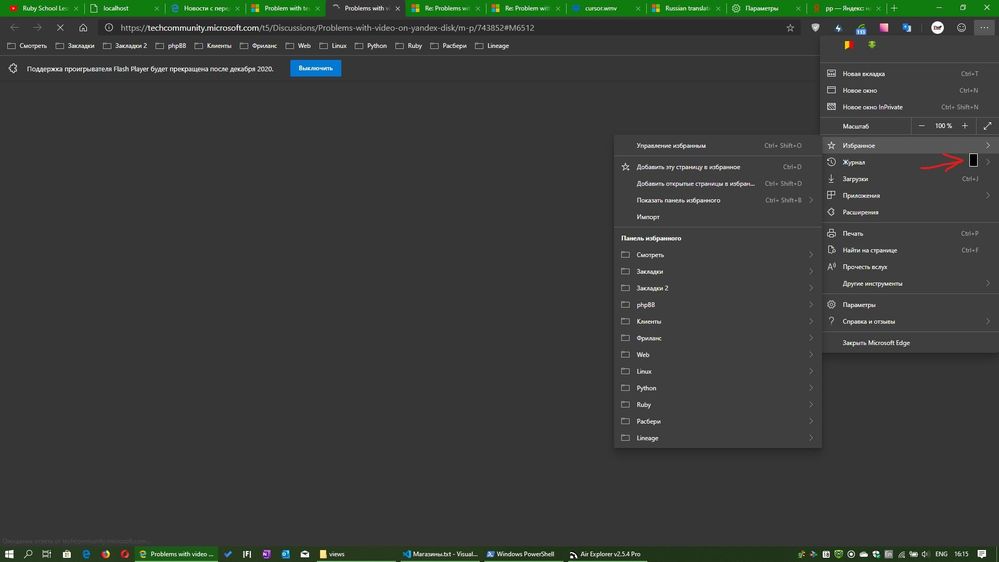Open Mail app from taskbar
999x562 pixels.
(305, 554)
